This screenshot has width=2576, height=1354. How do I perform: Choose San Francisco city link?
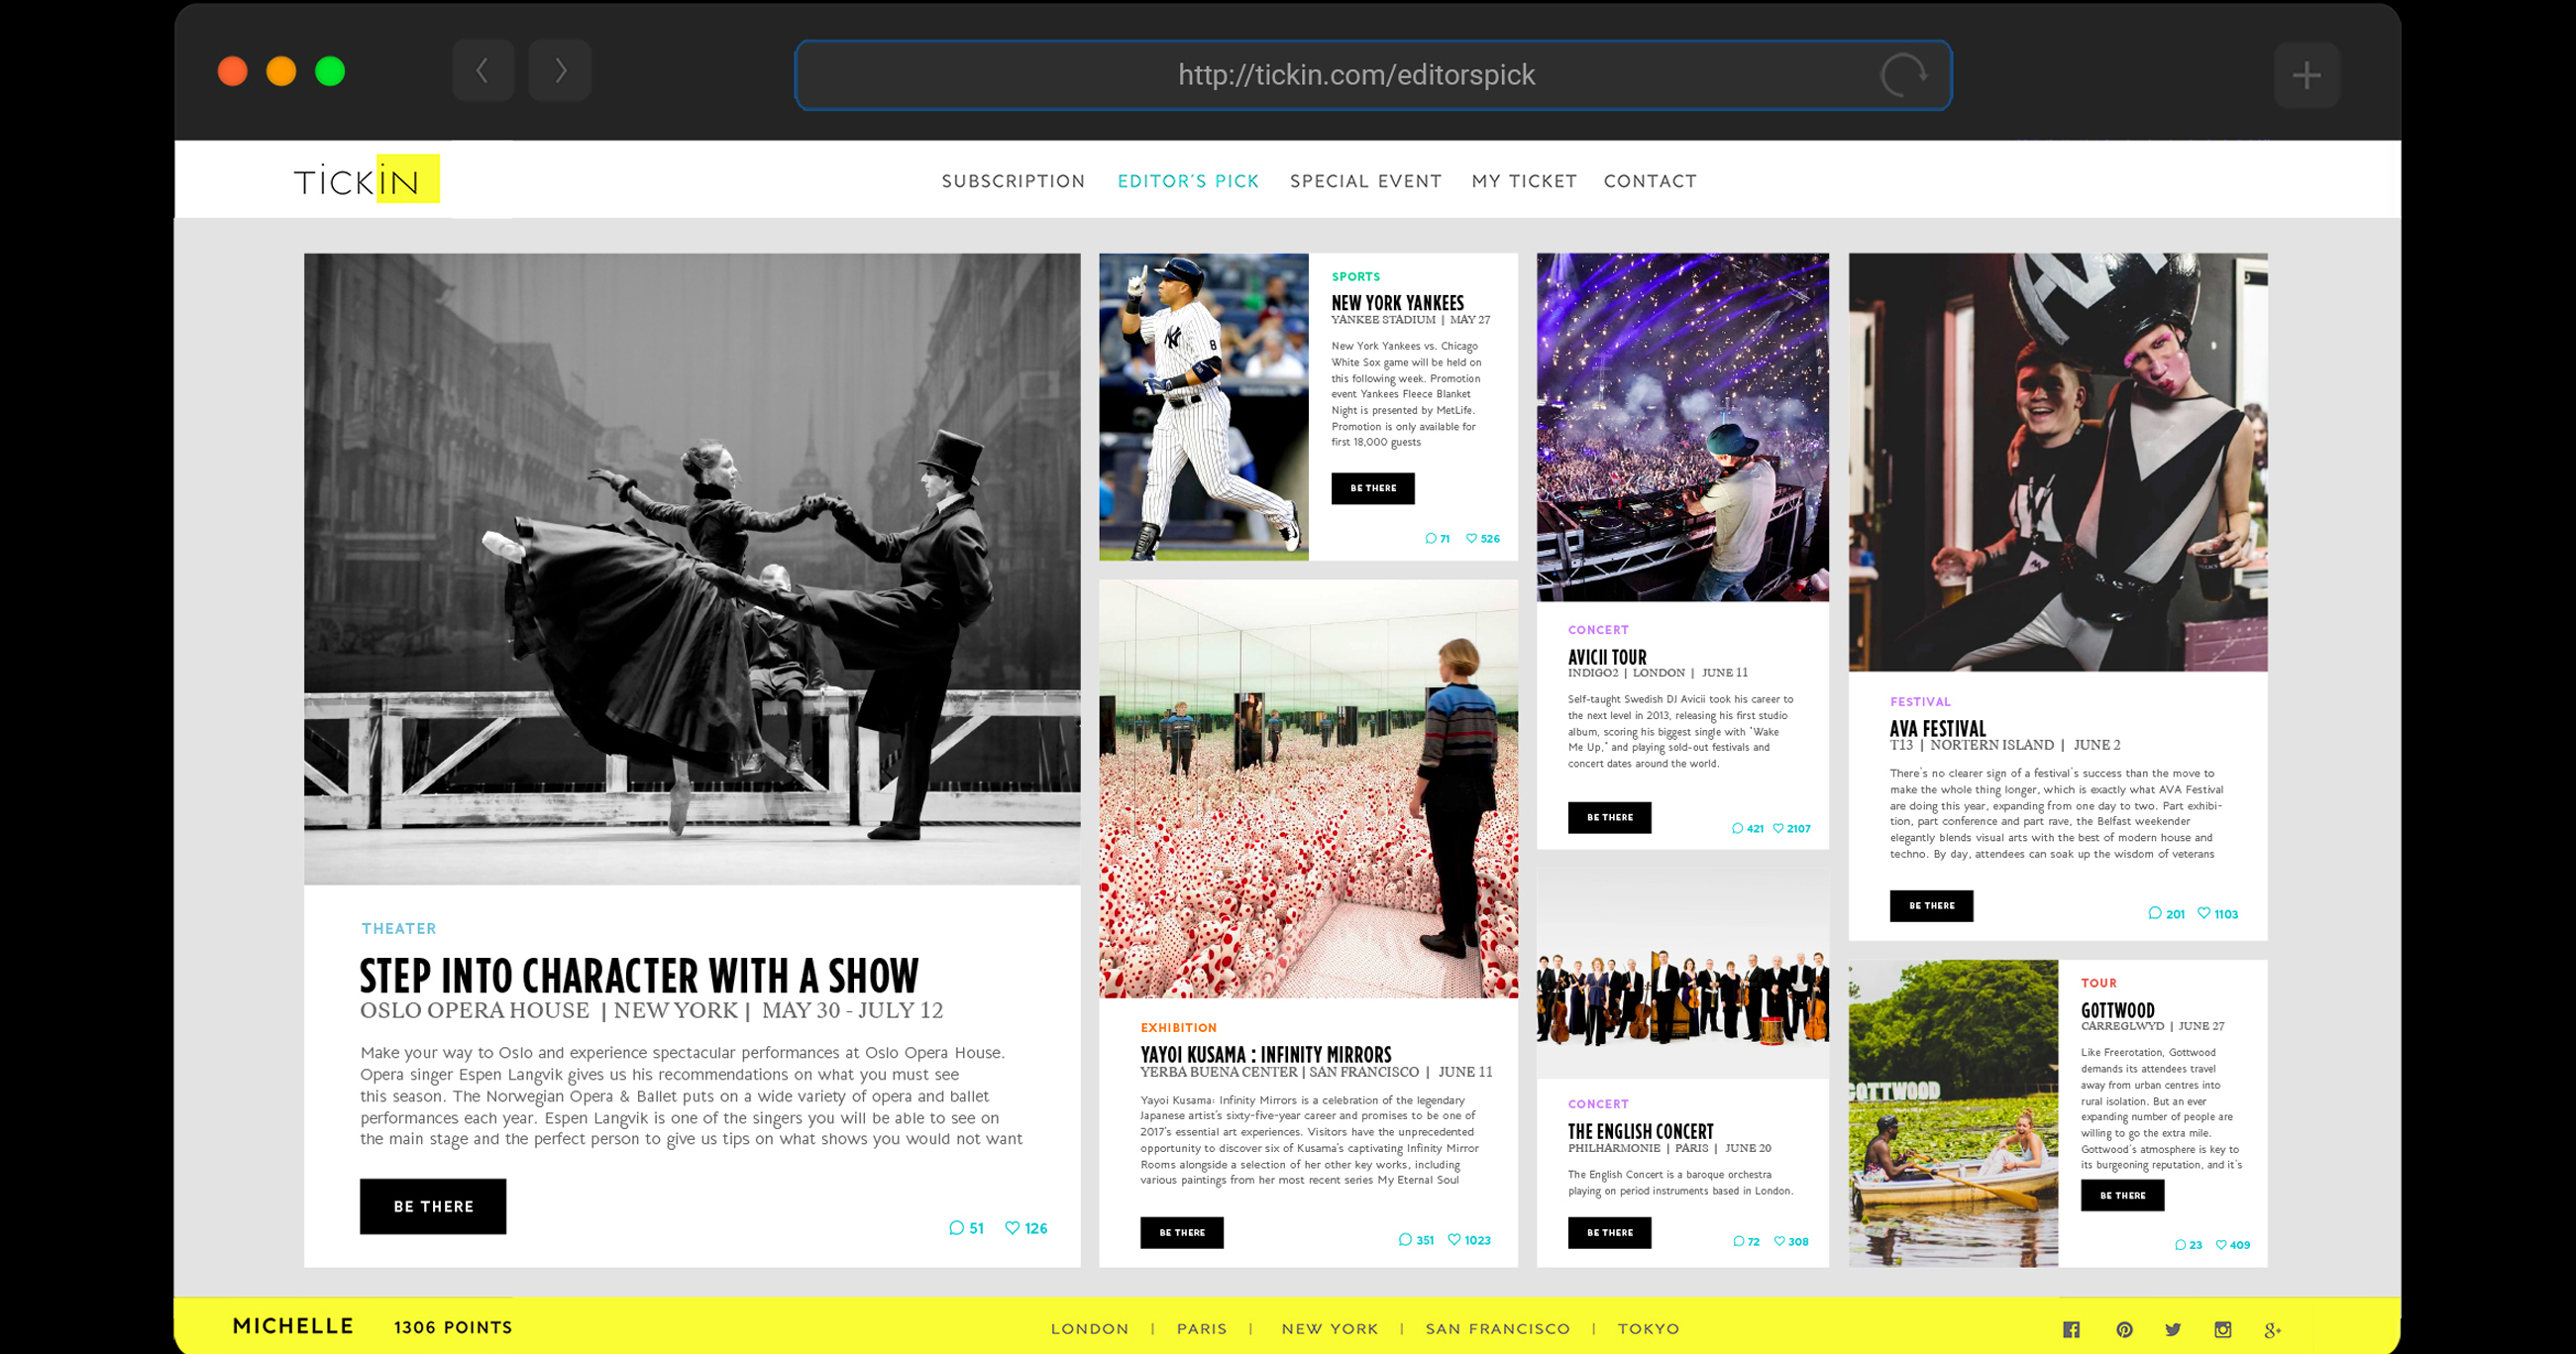coord(1497,1329)
